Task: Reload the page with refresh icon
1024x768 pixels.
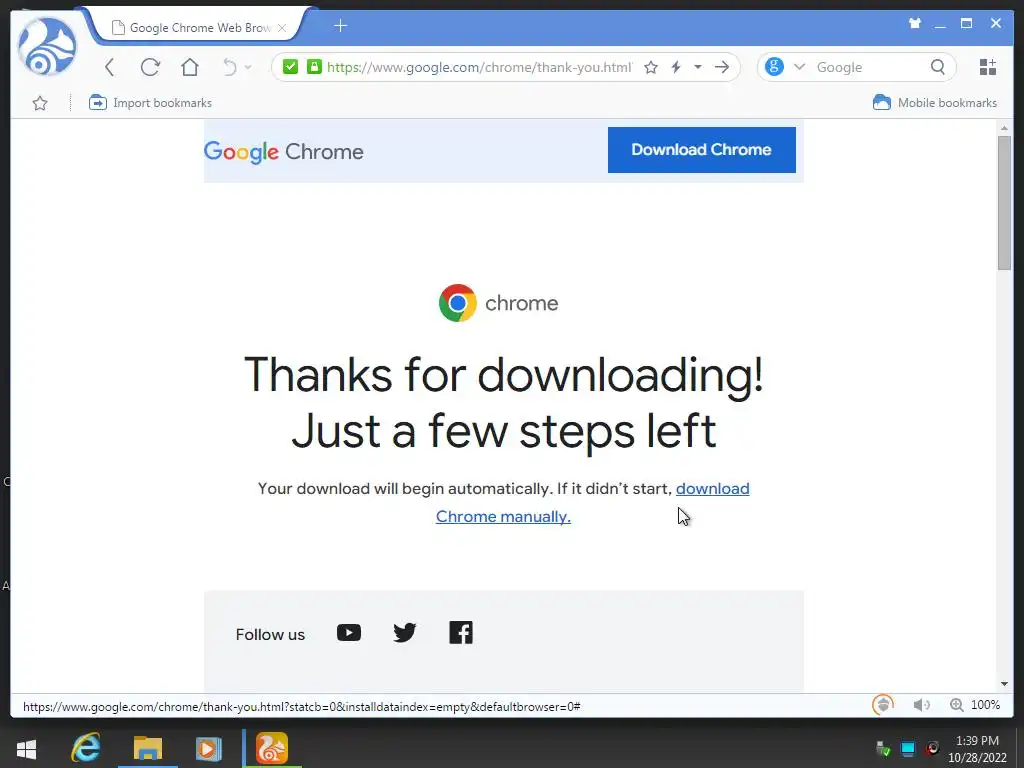Action: point(150,67)
